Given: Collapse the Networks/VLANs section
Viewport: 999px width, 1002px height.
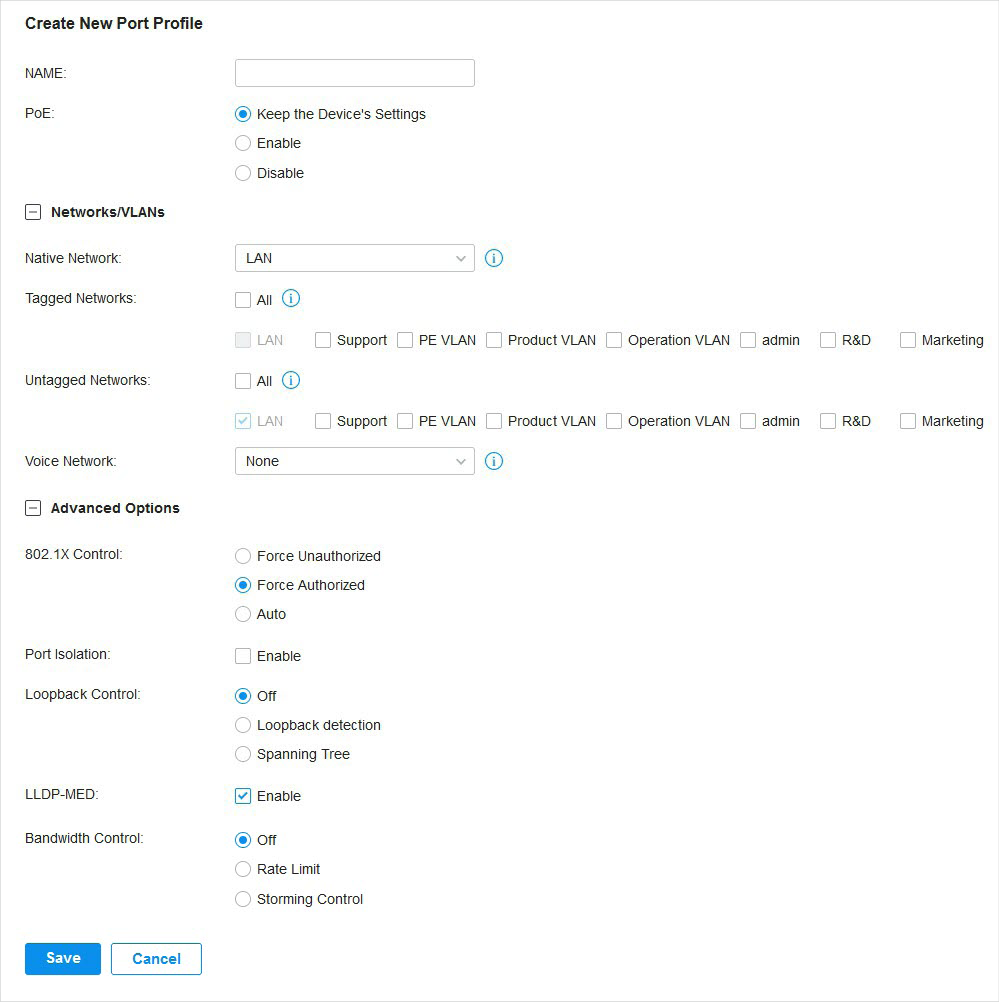Looking at the screenshot, I should [x=33, y=212].
